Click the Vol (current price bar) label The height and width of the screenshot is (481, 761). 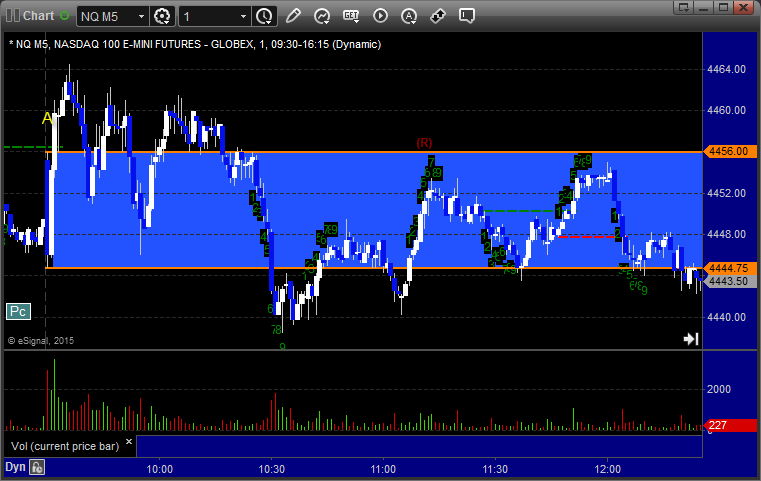65,446
